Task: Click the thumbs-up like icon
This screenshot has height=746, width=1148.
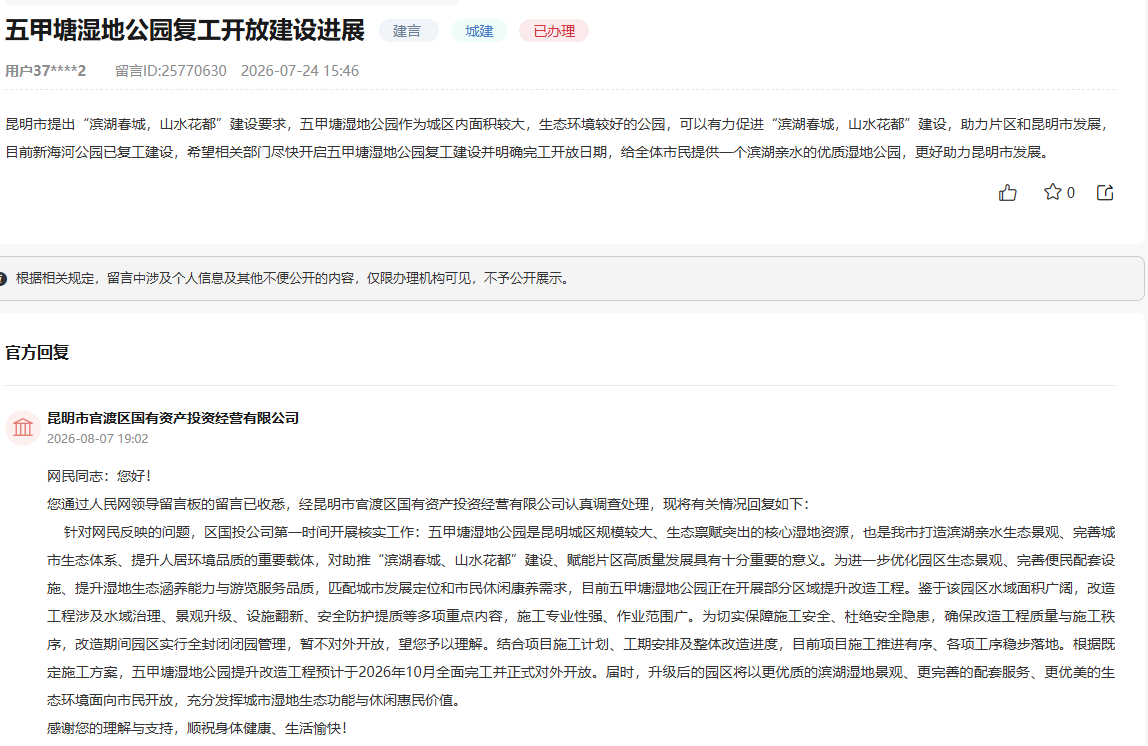Action: [1007, 193]
